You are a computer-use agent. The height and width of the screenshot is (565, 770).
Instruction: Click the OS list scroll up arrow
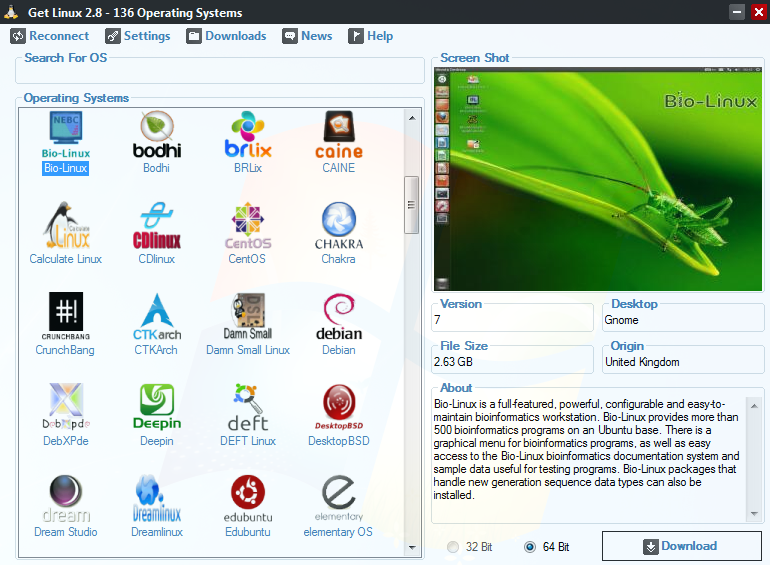click(412, 118)
